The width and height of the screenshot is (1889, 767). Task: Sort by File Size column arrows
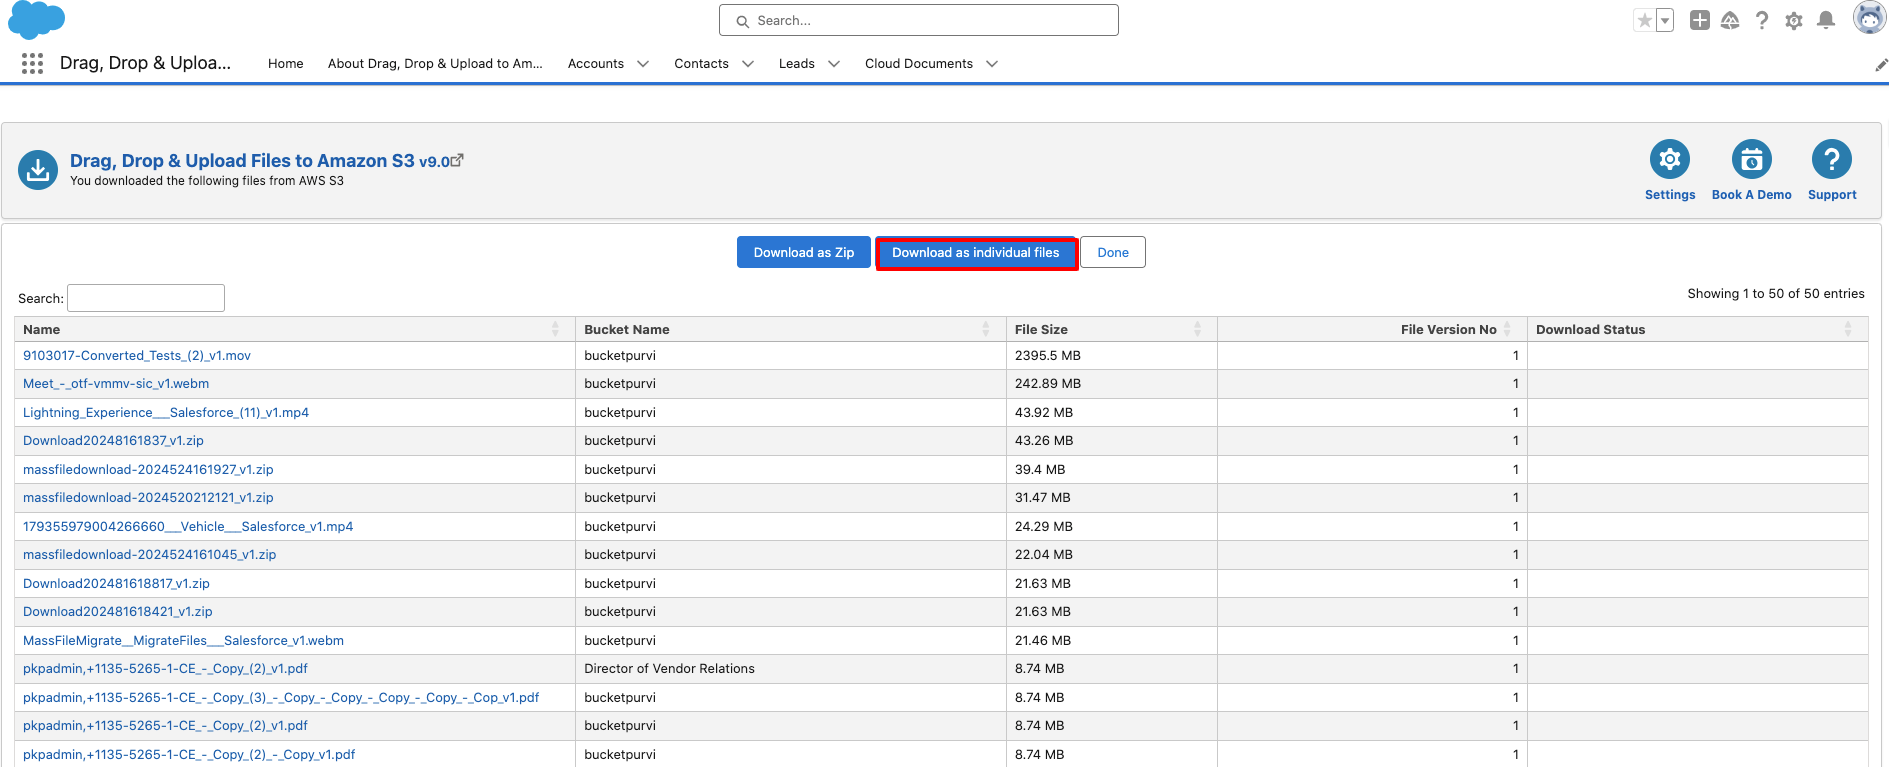[1197, 329]
